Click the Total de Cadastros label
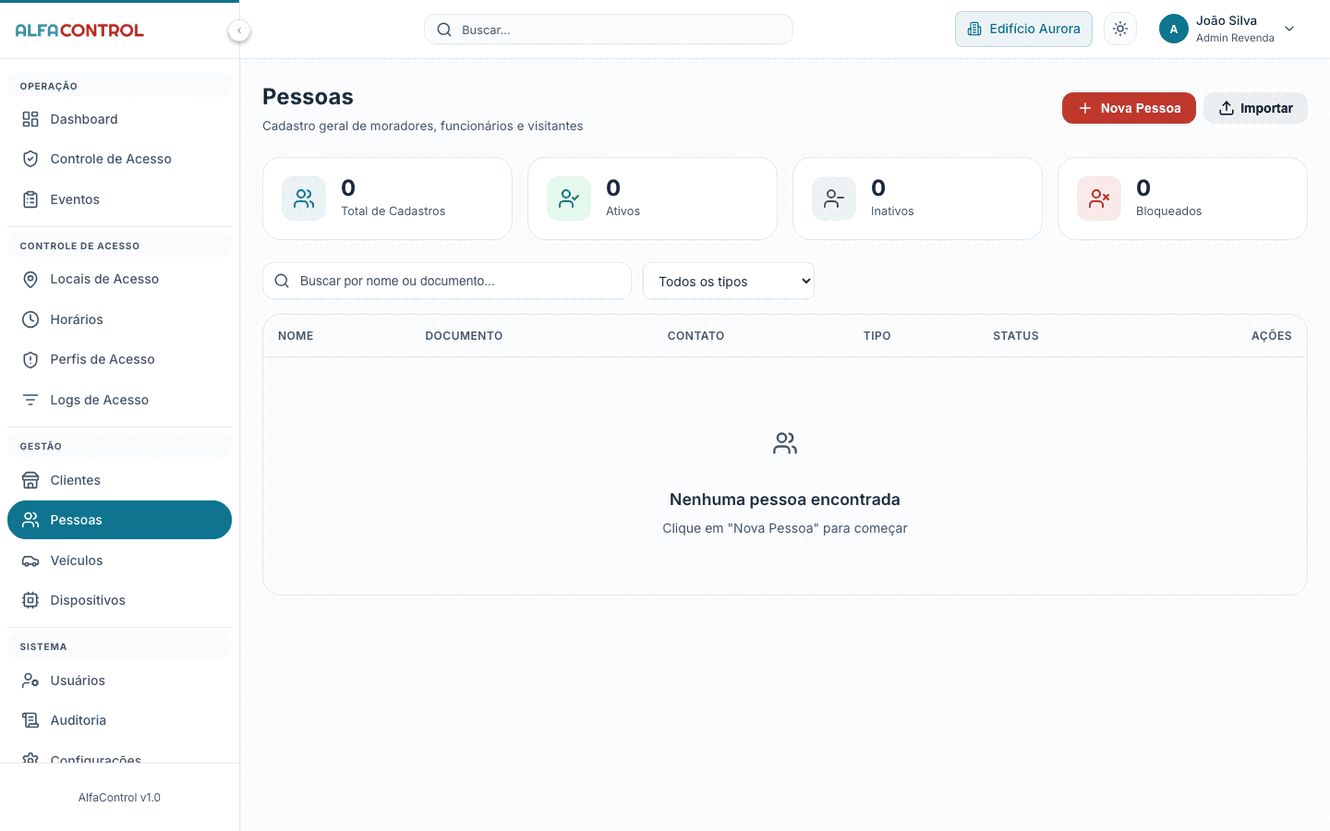The width and height of the screenshot is (1330, 831). (393, 211)
